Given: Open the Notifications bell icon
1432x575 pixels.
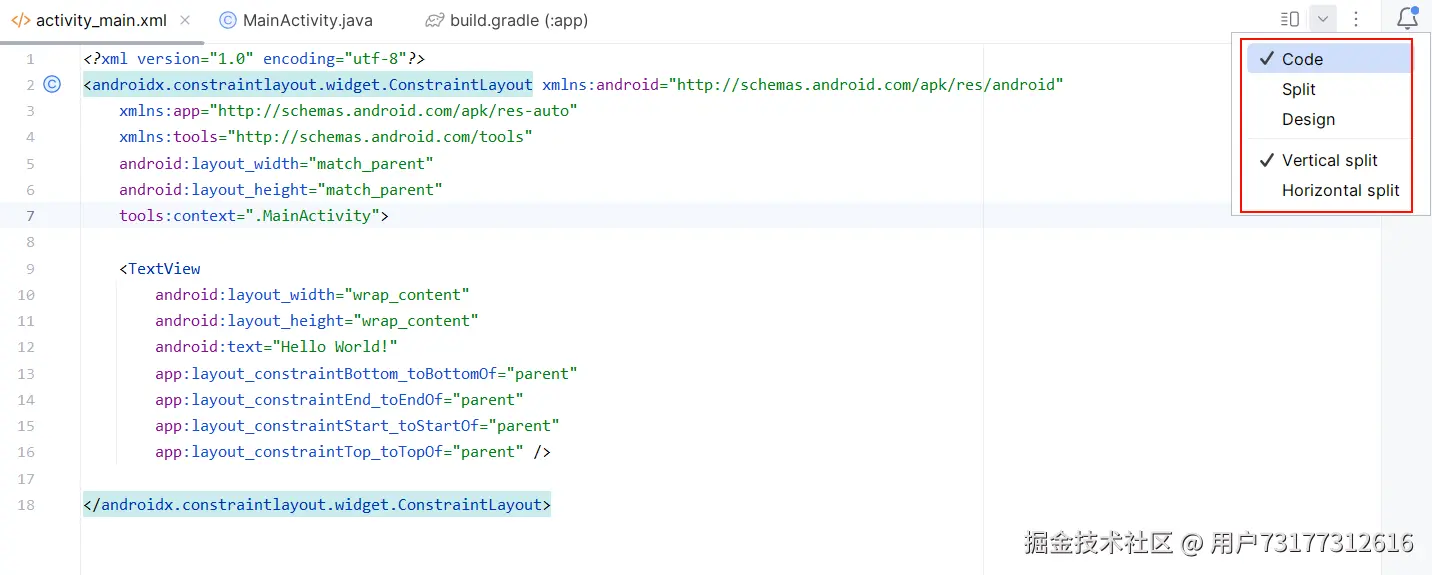Looking at the screenshot, I should pos(1407,18).
